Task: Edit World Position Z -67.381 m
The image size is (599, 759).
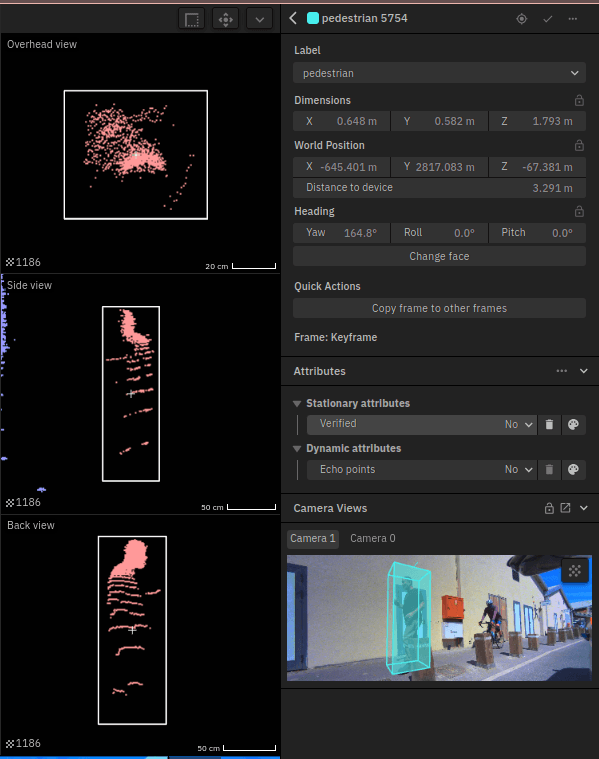Action: (x=538, y=167)
